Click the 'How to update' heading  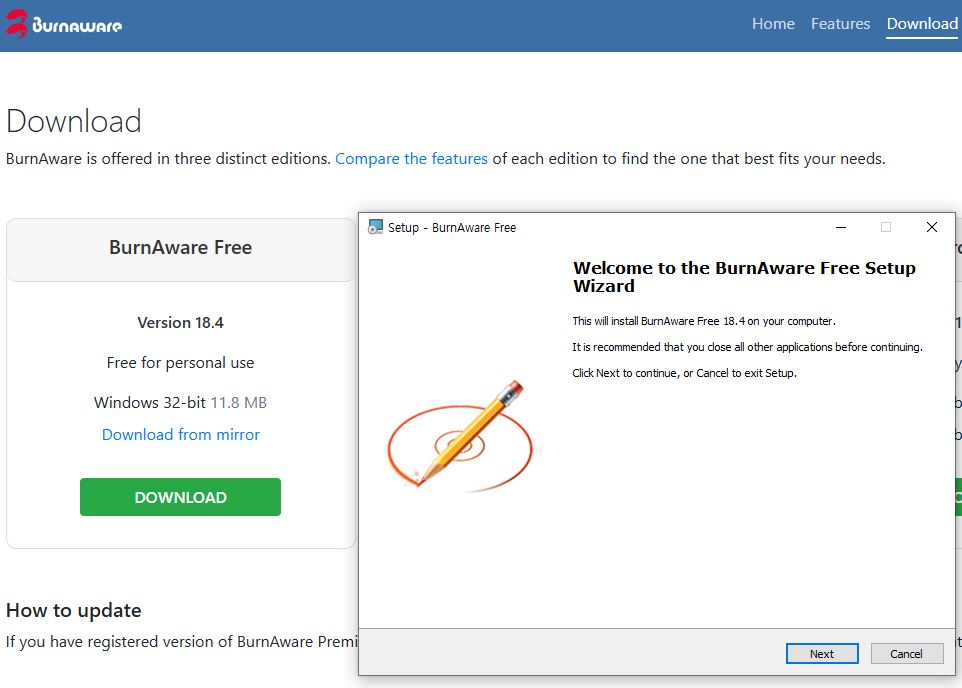tap(74, 611)
